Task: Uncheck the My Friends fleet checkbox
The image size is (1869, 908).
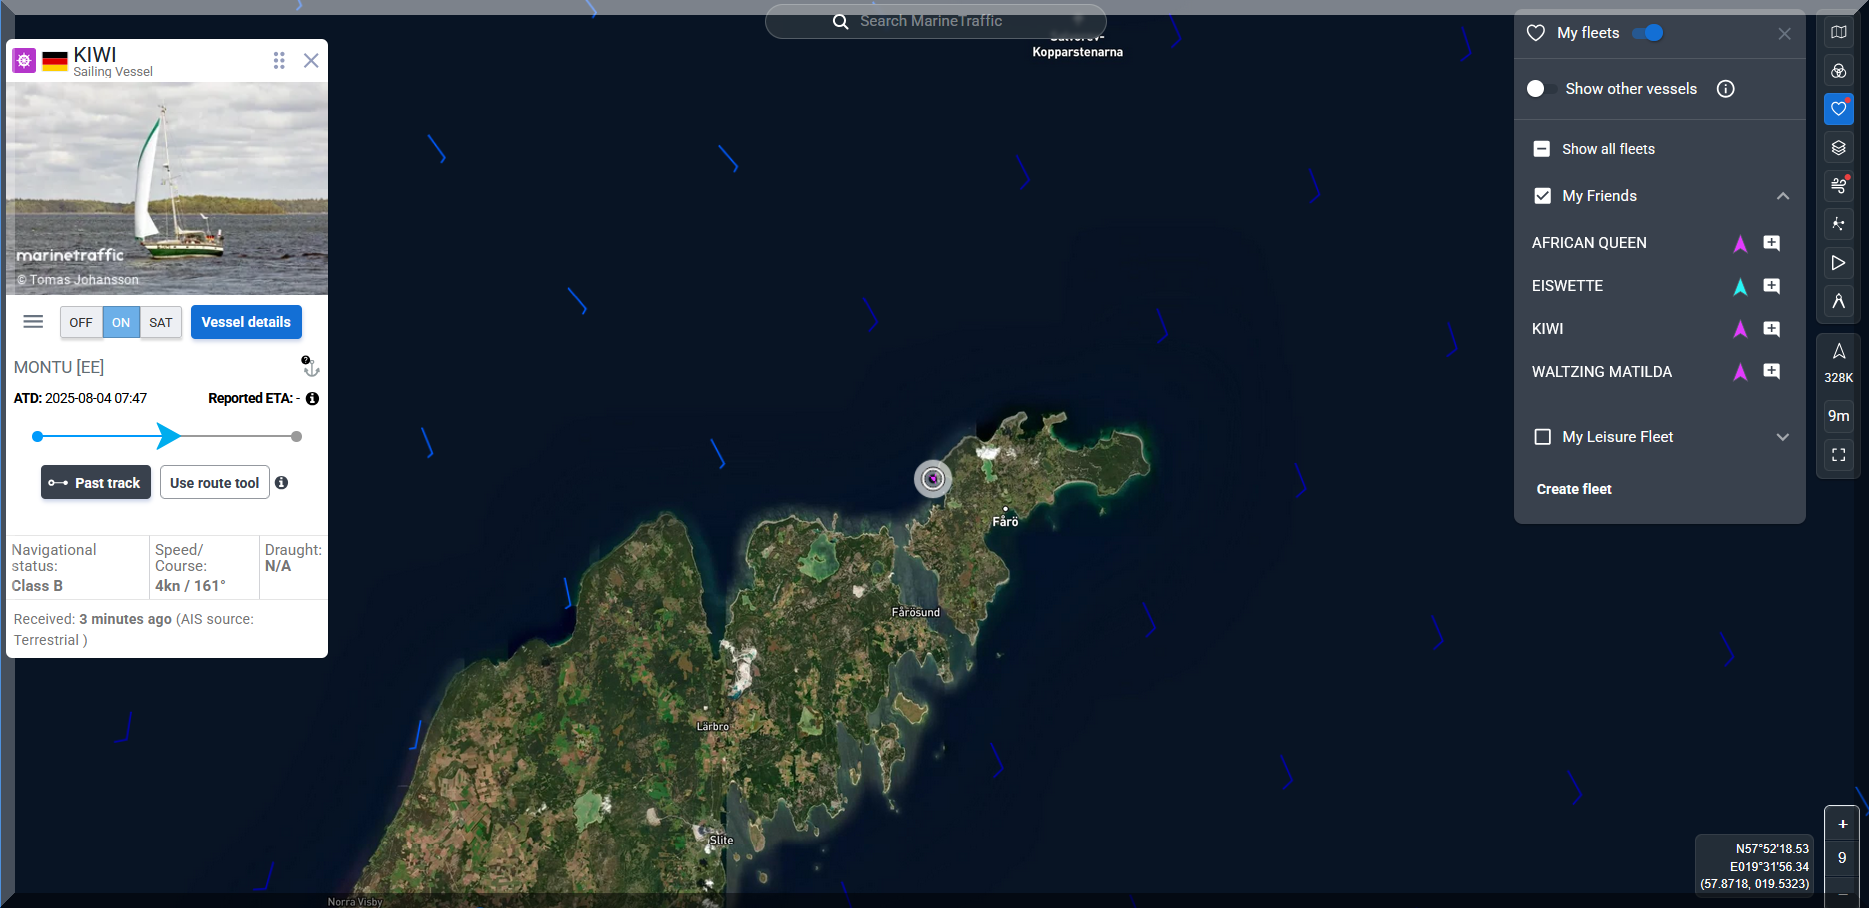Action: [1542, 196]
